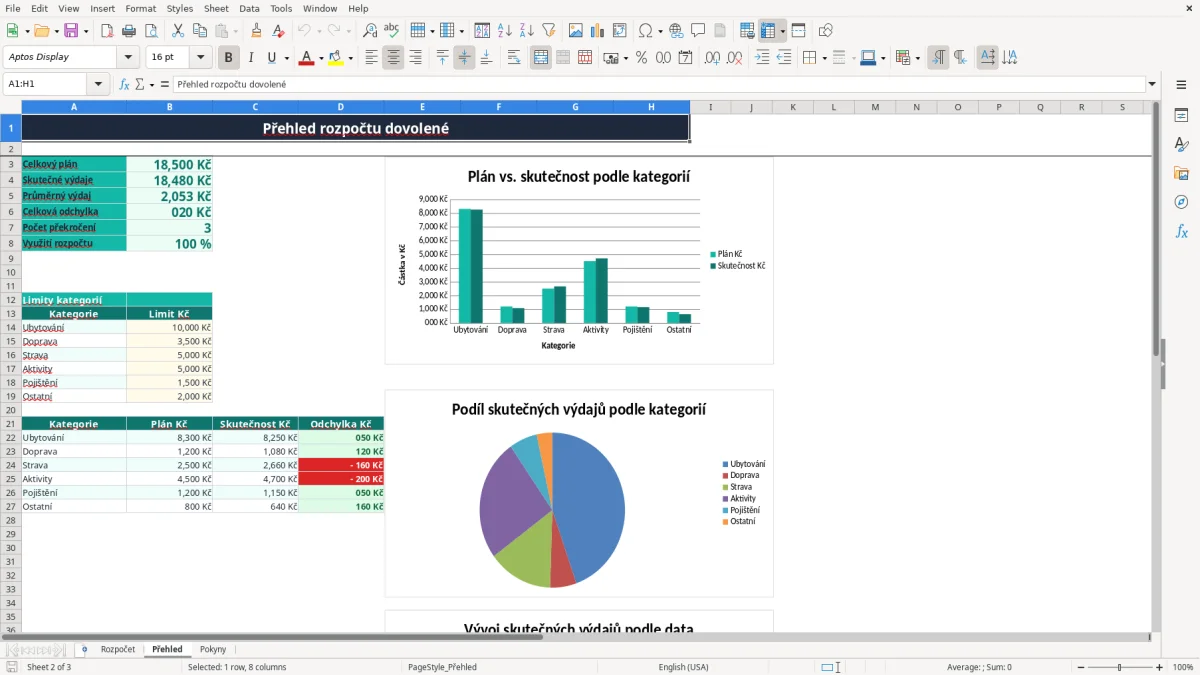This screenshot has width=1200, height=675.
Task: Open the font name dropdown
Action: pyautogui.click(x=127, y=58)
